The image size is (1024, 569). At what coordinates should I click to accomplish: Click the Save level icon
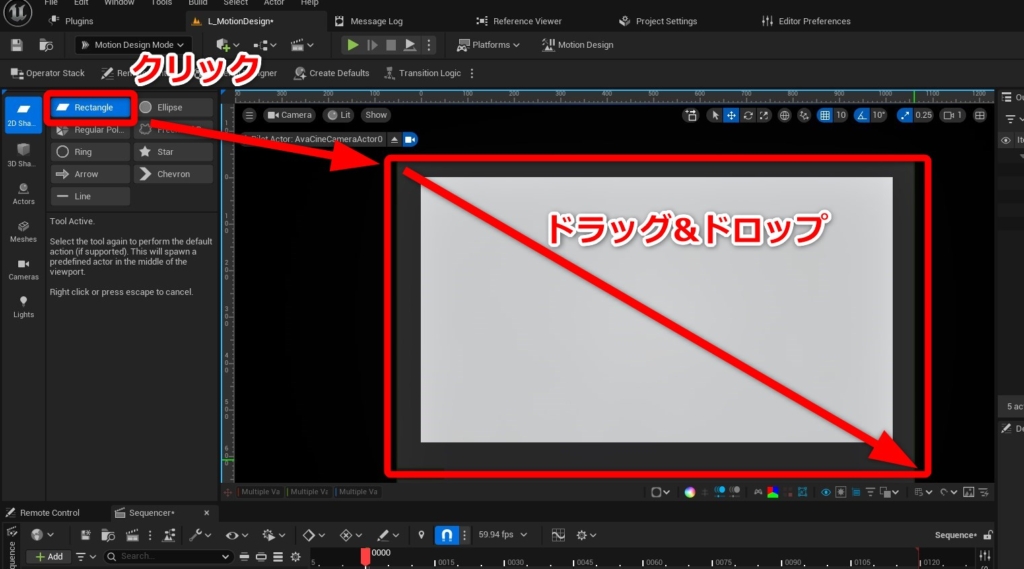(x=16, y=45)
